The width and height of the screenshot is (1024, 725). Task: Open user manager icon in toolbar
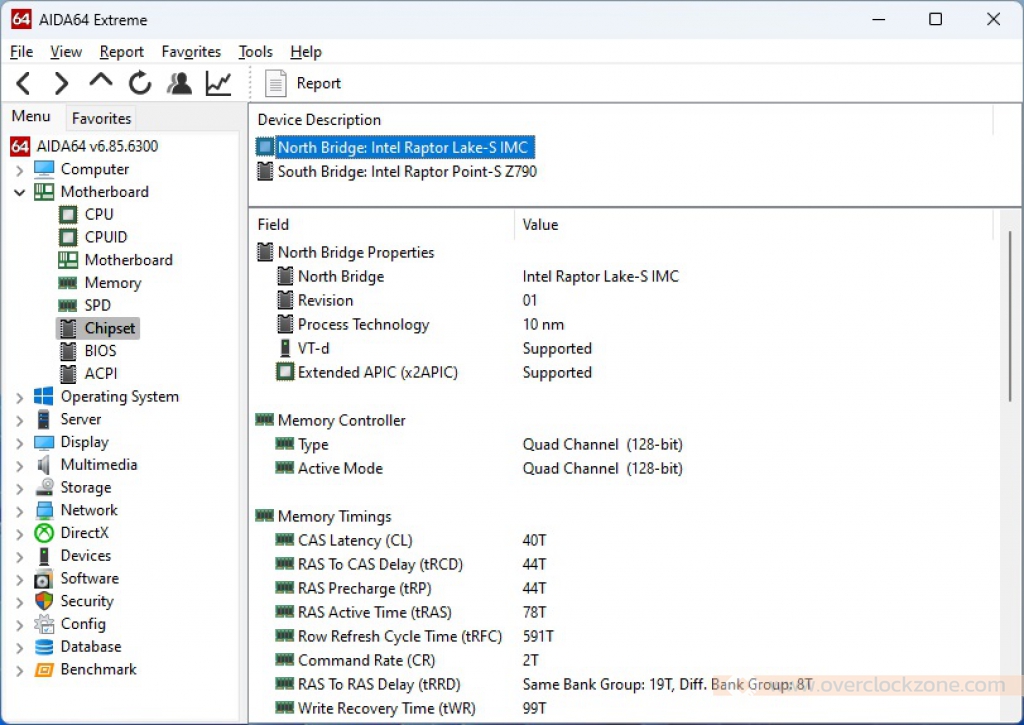(x=180, y=84)
